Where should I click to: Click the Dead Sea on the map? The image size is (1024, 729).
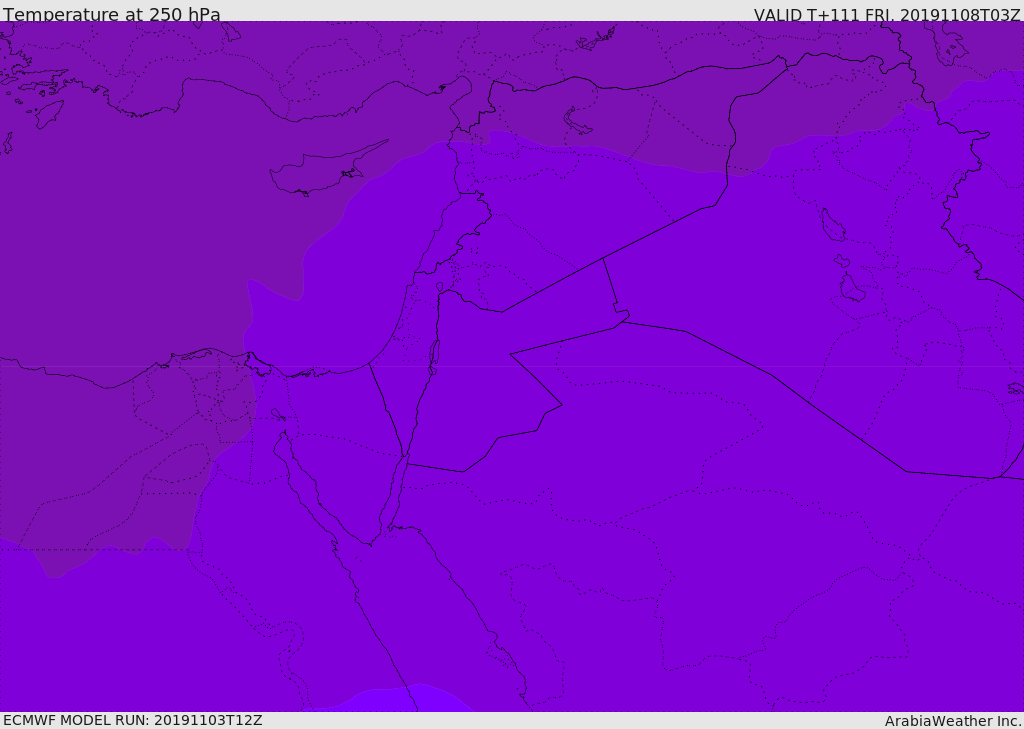(433, 356)
